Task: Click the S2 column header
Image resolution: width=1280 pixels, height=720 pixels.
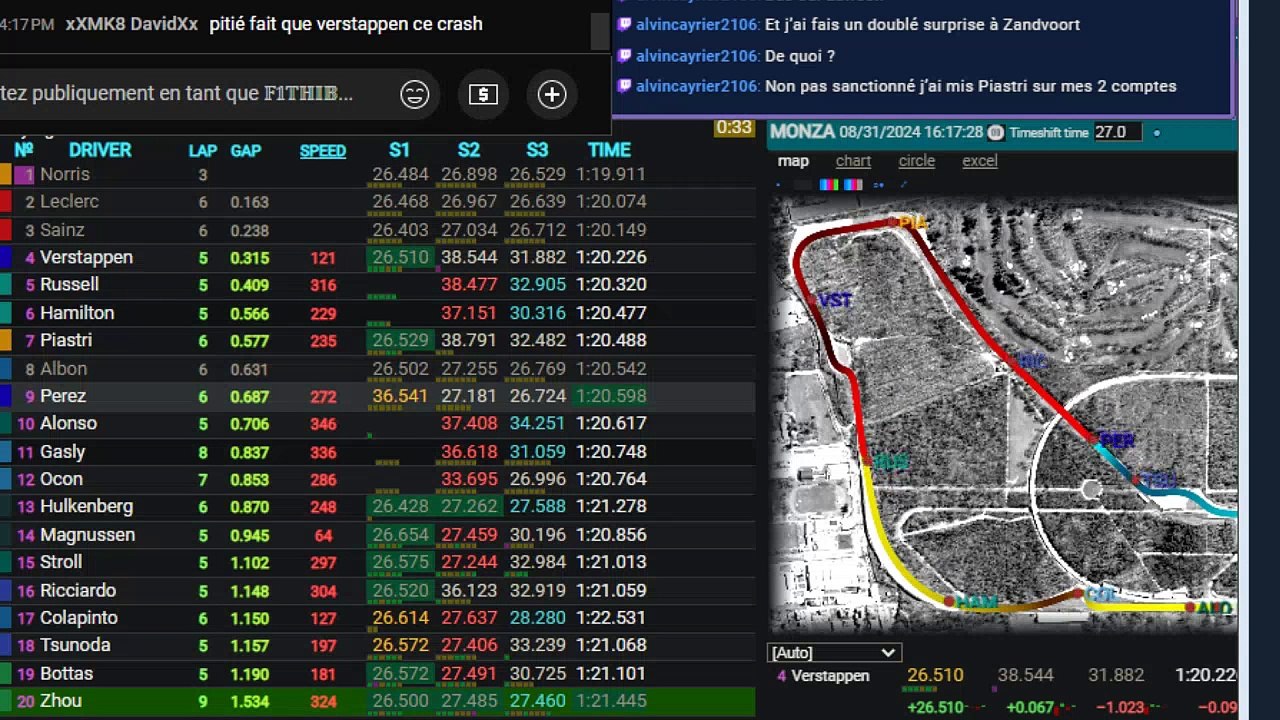Action: (469, 150)
